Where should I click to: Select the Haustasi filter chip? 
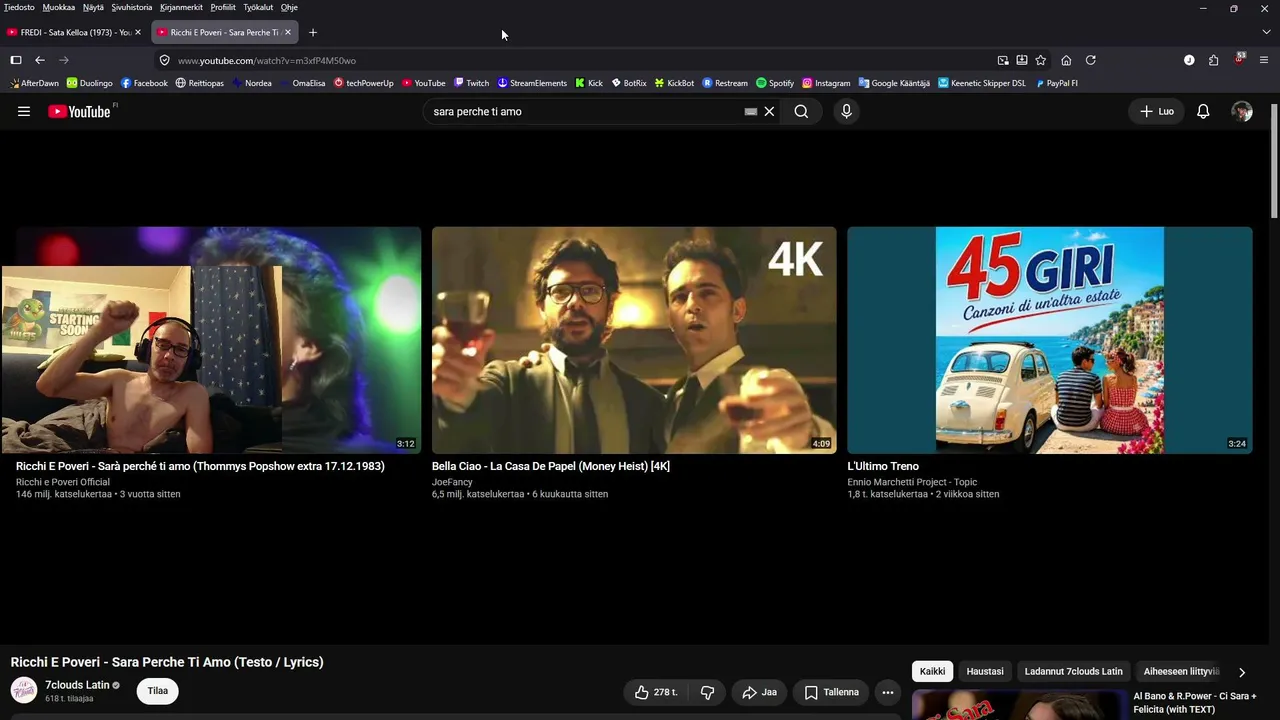pyautogui.click(x=985, y=672)
